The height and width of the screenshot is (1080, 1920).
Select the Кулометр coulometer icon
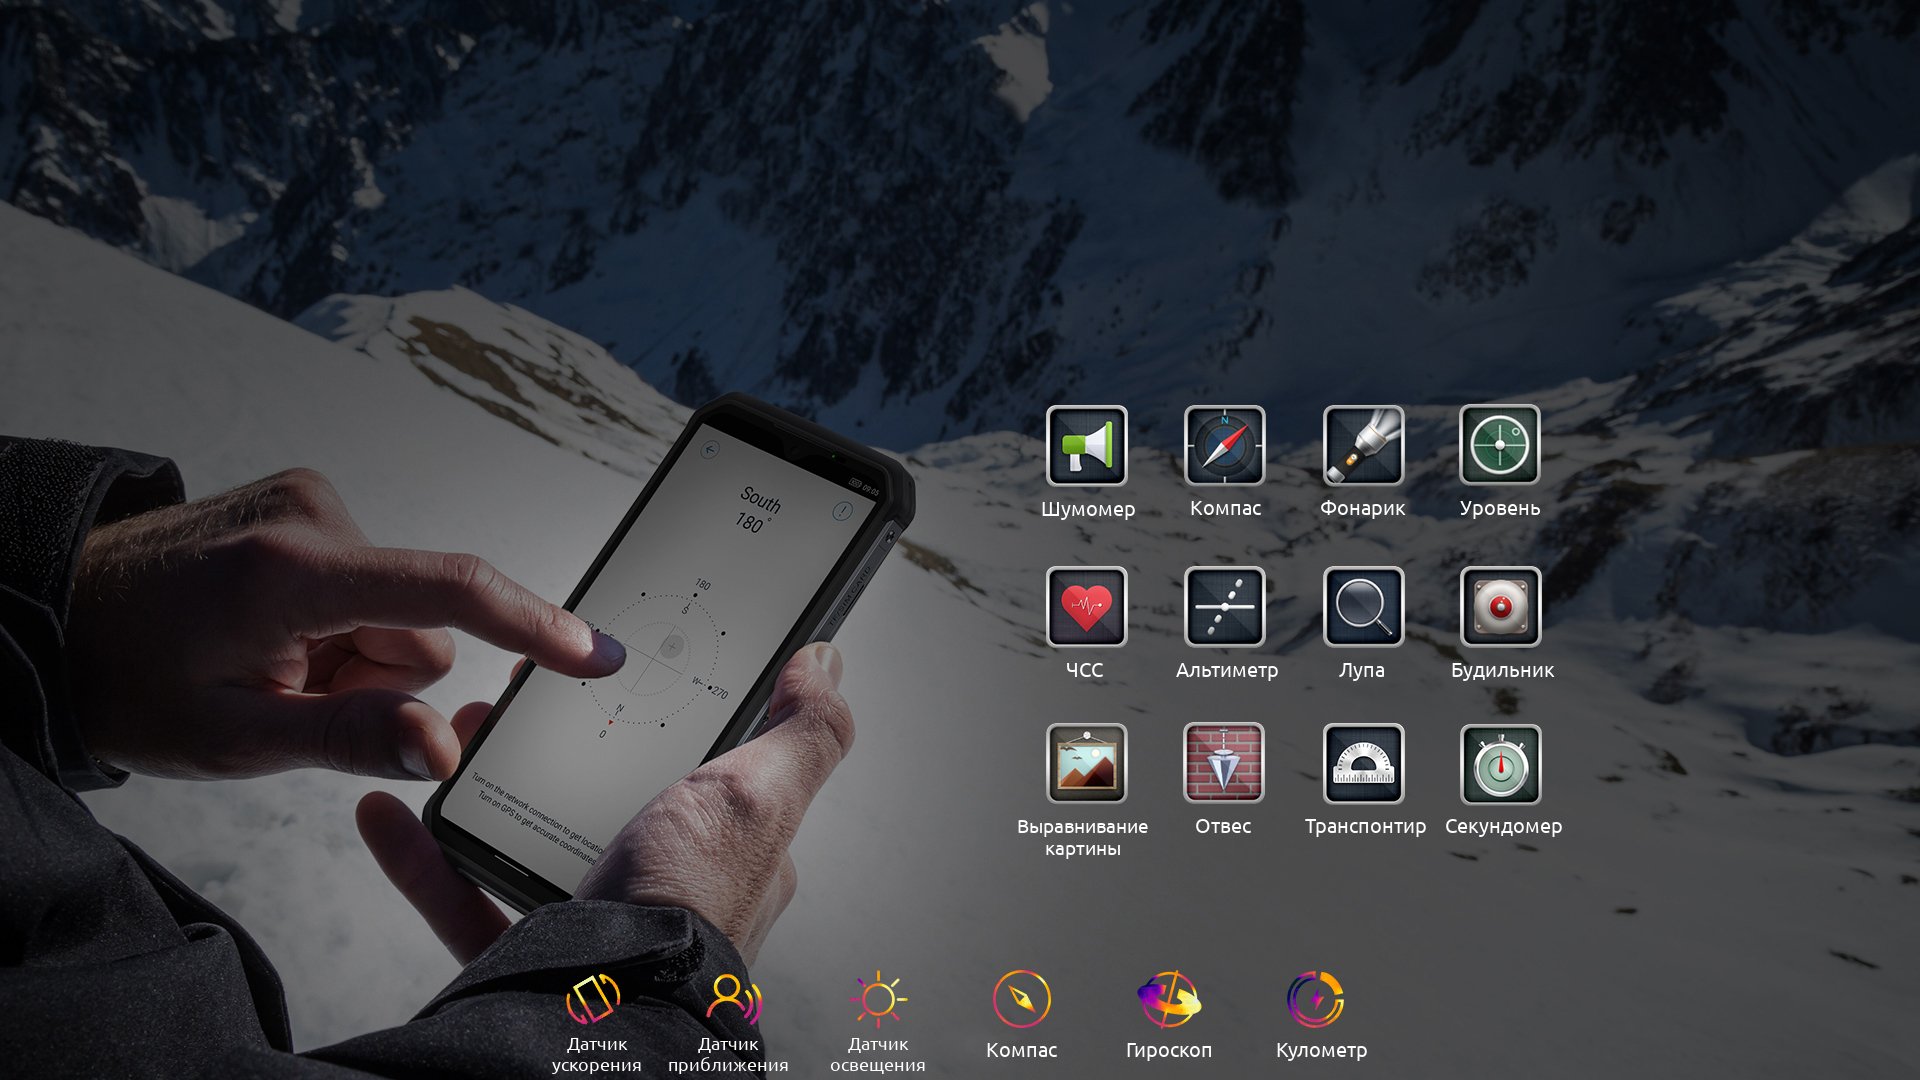tap(1315, 999)
